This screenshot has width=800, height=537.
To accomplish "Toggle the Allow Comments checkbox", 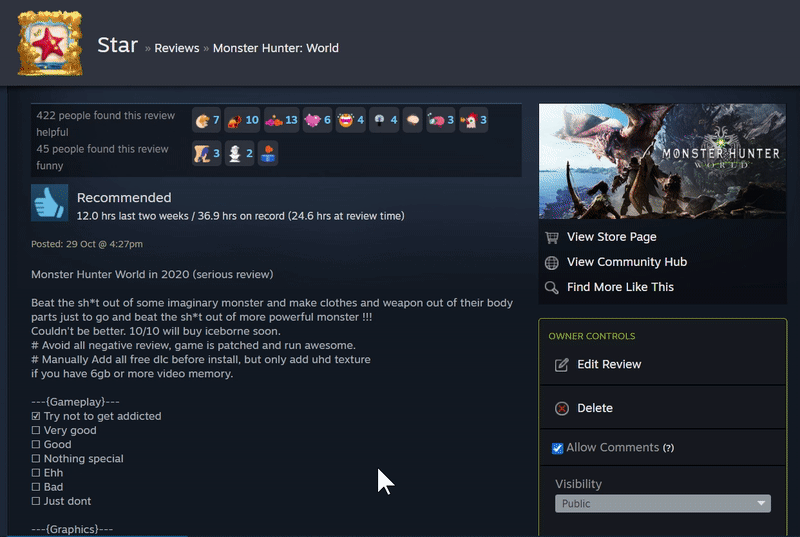I will (557, 448).
